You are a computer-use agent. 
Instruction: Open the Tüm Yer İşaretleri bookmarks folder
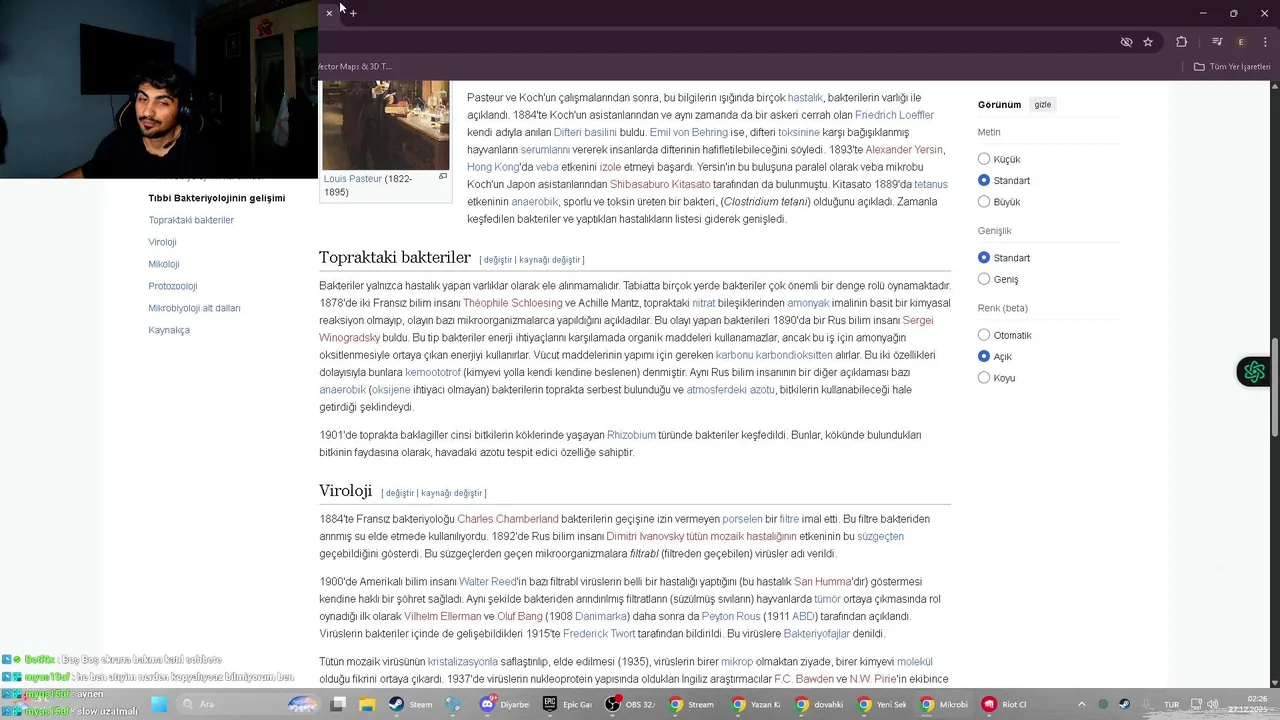click(x=1232, y=67)
